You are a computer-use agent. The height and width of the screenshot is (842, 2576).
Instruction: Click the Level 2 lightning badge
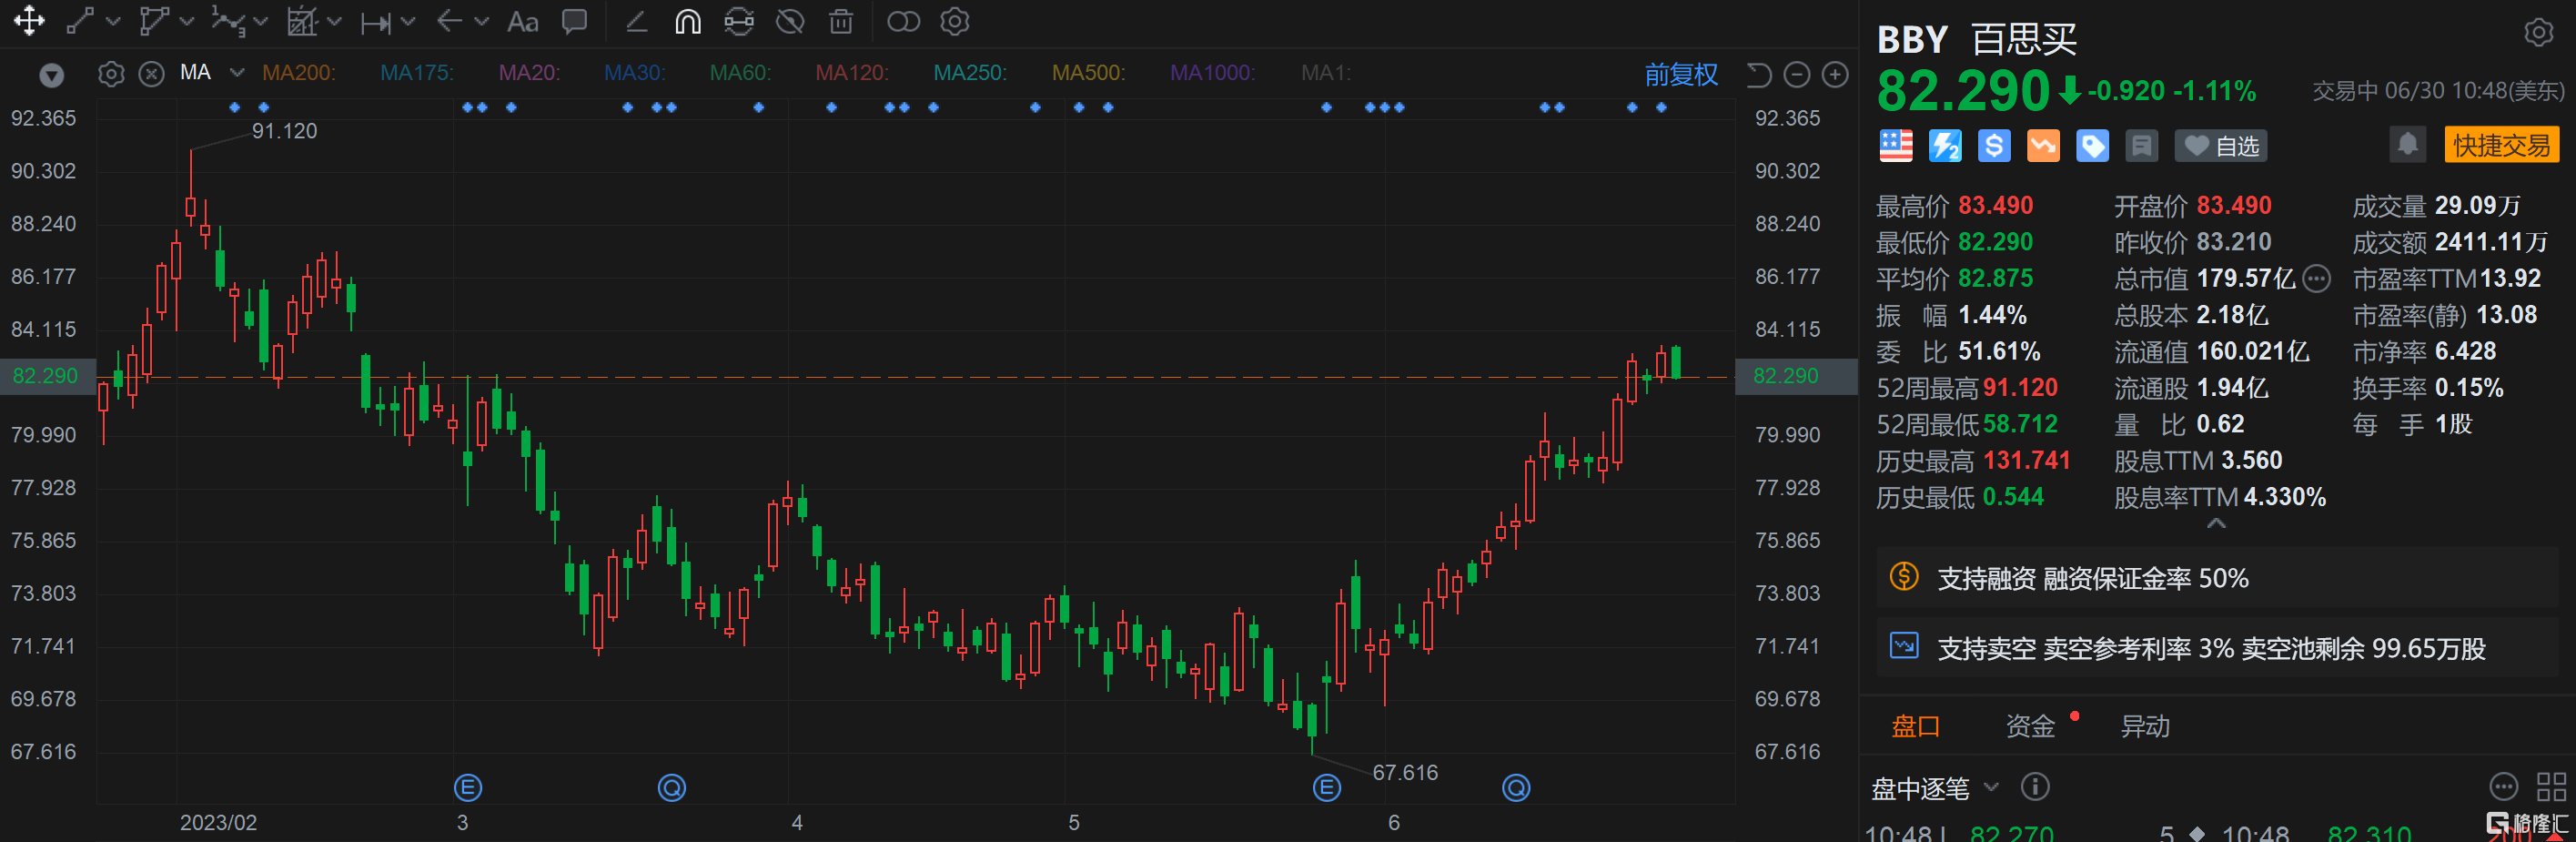click(1945, 146)
